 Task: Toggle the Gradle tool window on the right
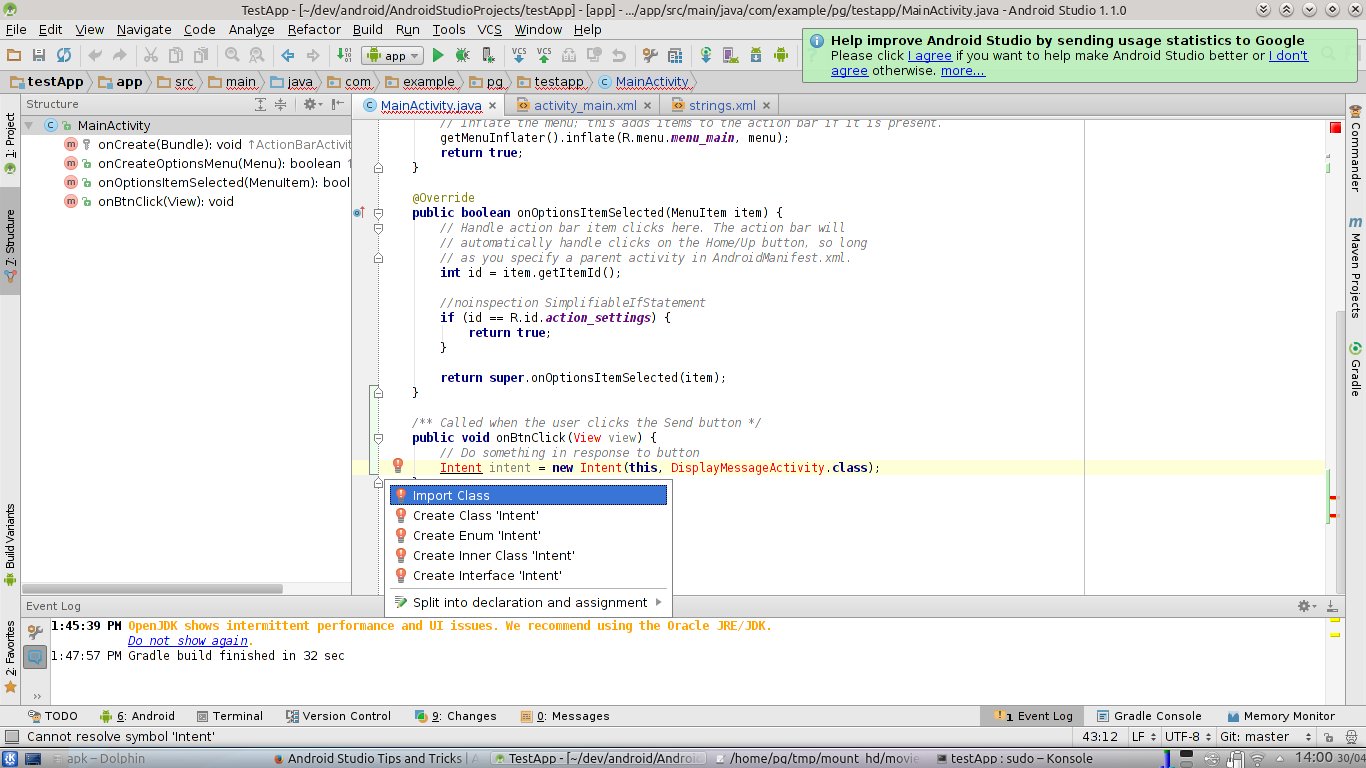point(1355,369)
